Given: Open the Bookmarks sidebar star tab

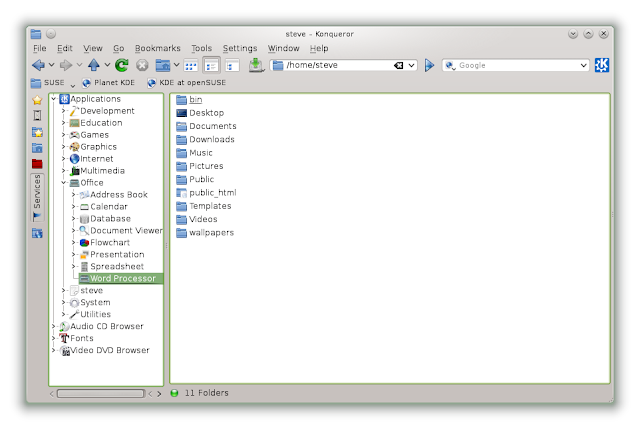Looking at the screenshot, I should 37,100.
